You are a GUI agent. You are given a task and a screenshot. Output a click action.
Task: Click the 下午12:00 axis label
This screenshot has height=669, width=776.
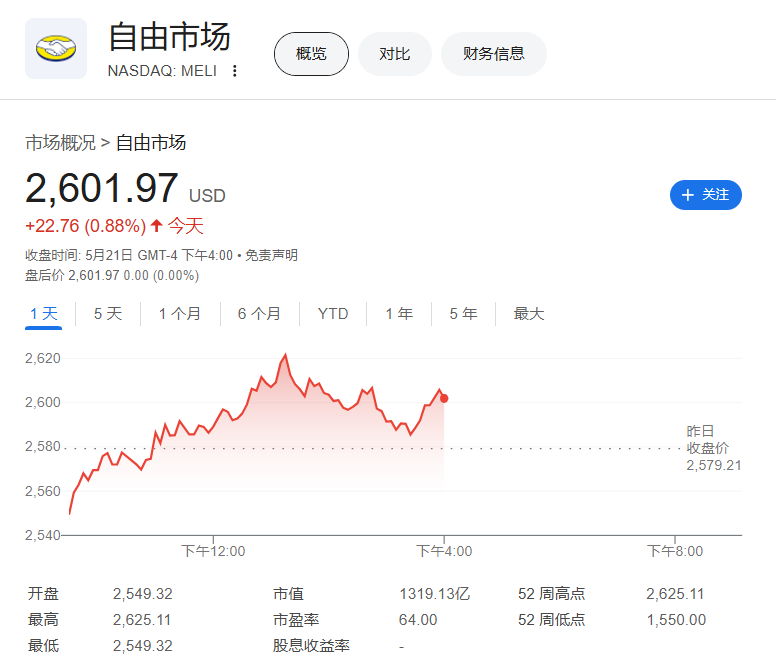point(213,551)
